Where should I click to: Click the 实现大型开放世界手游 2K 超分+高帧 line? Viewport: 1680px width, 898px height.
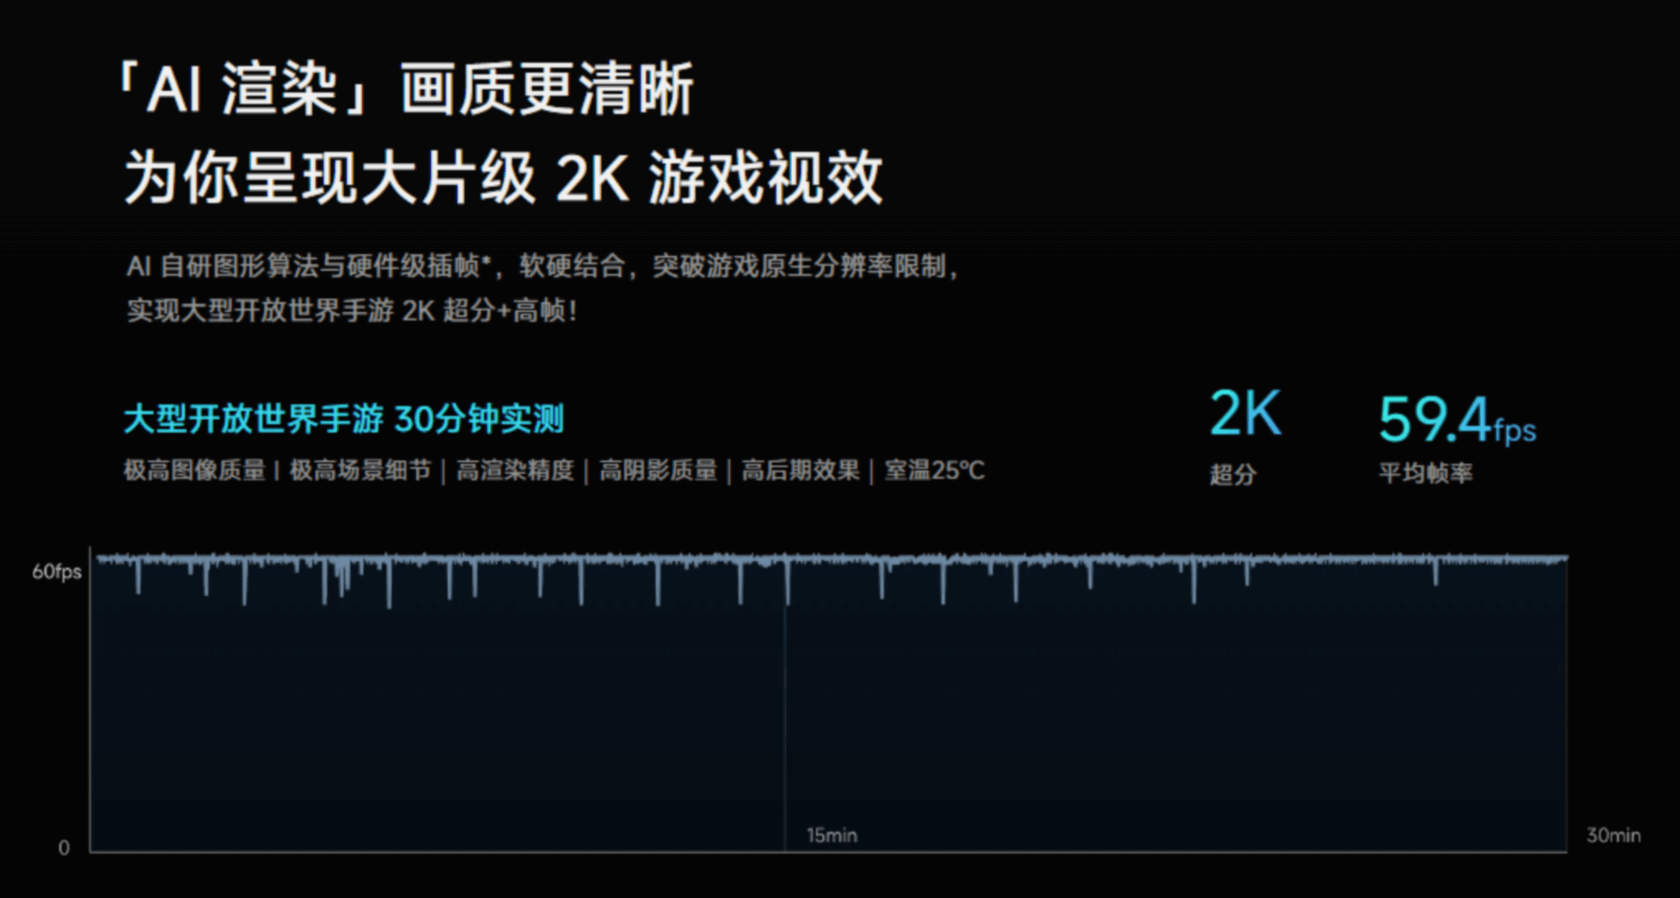click(351, 311)
